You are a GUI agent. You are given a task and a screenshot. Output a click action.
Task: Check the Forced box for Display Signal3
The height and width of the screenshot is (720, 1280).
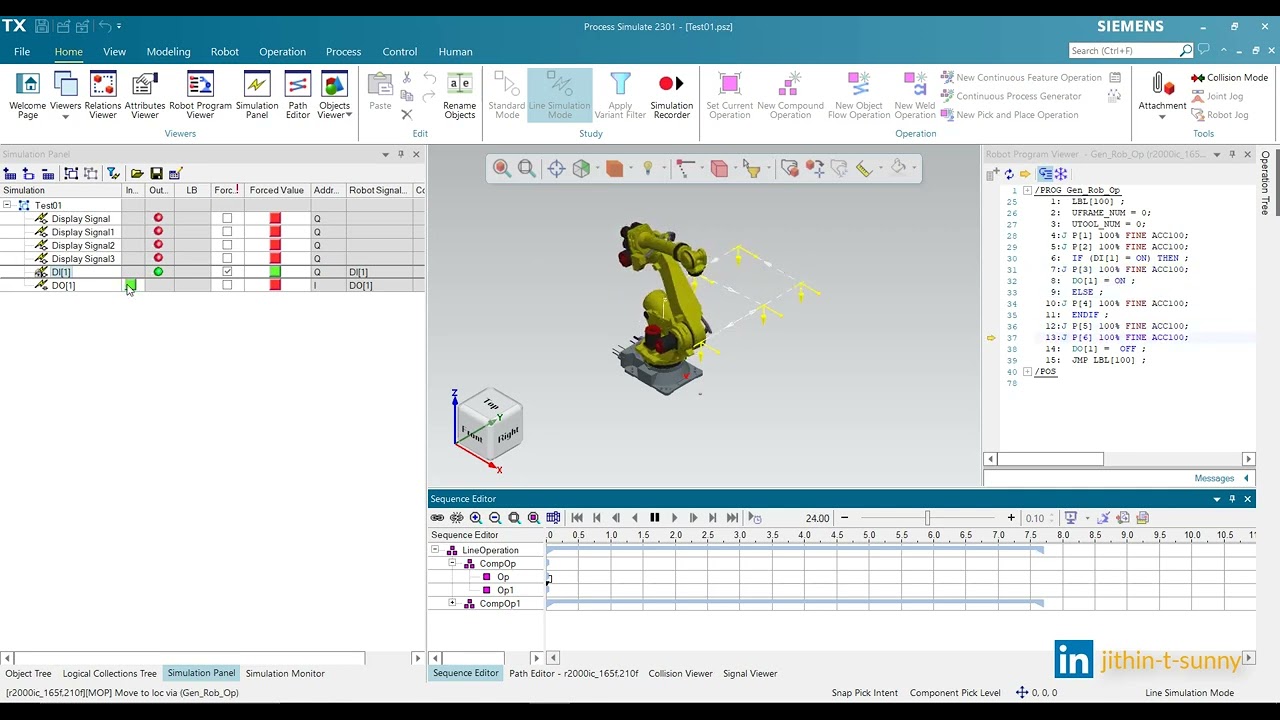(227, 258)
